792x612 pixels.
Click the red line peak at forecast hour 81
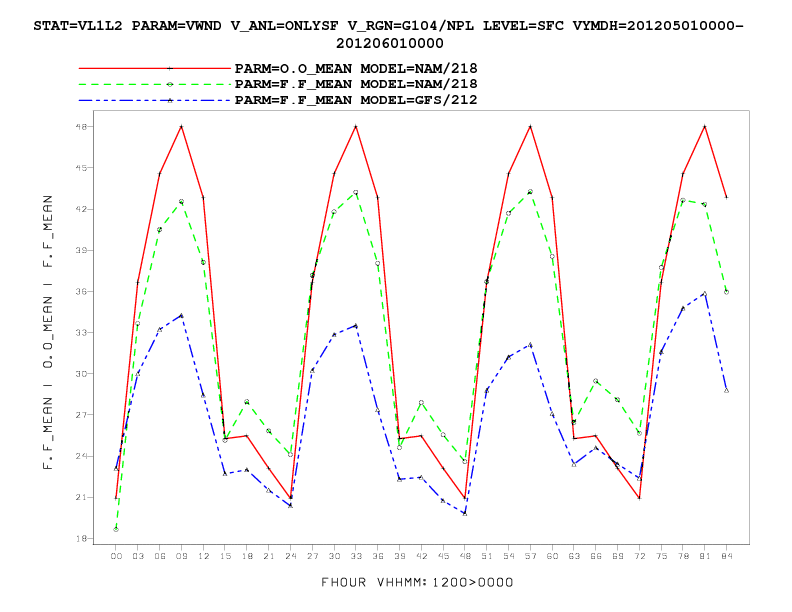(705, 126)
